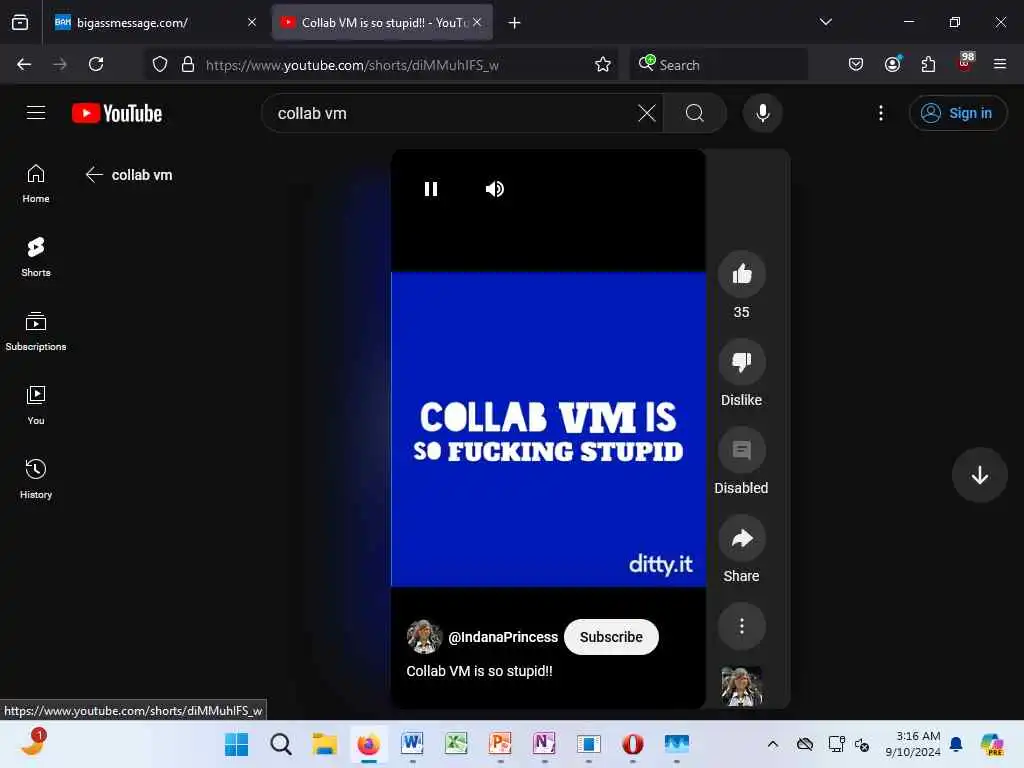Click the disabled comments icon

pos(741,450)
